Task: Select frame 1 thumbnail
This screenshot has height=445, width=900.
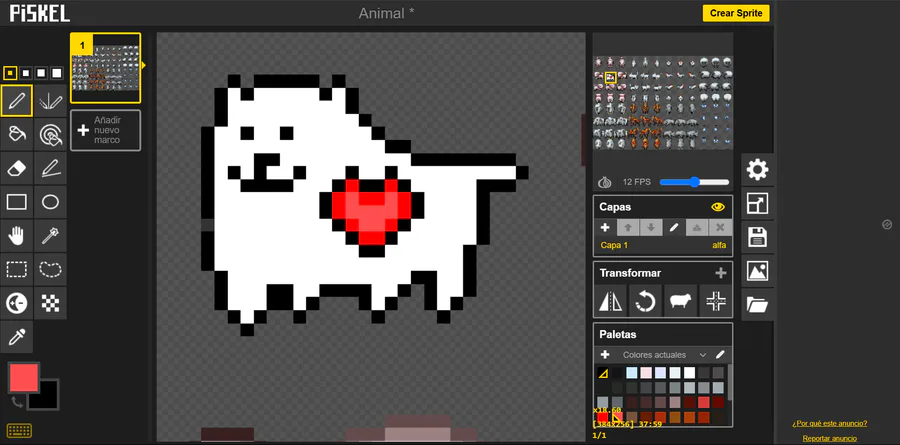Action: point(106,68)
